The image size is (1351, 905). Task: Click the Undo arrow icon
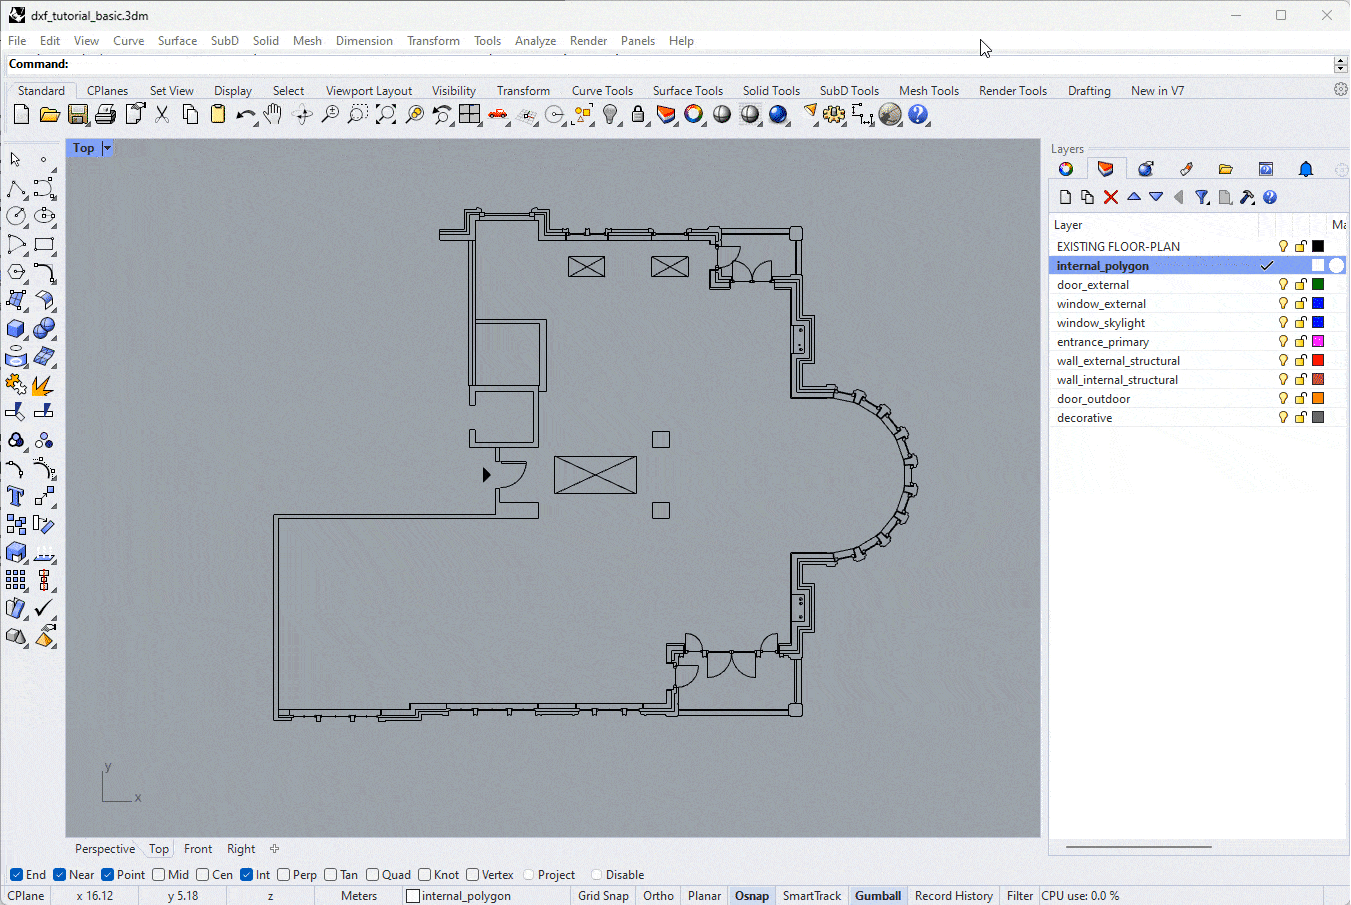tap(244, 115)
